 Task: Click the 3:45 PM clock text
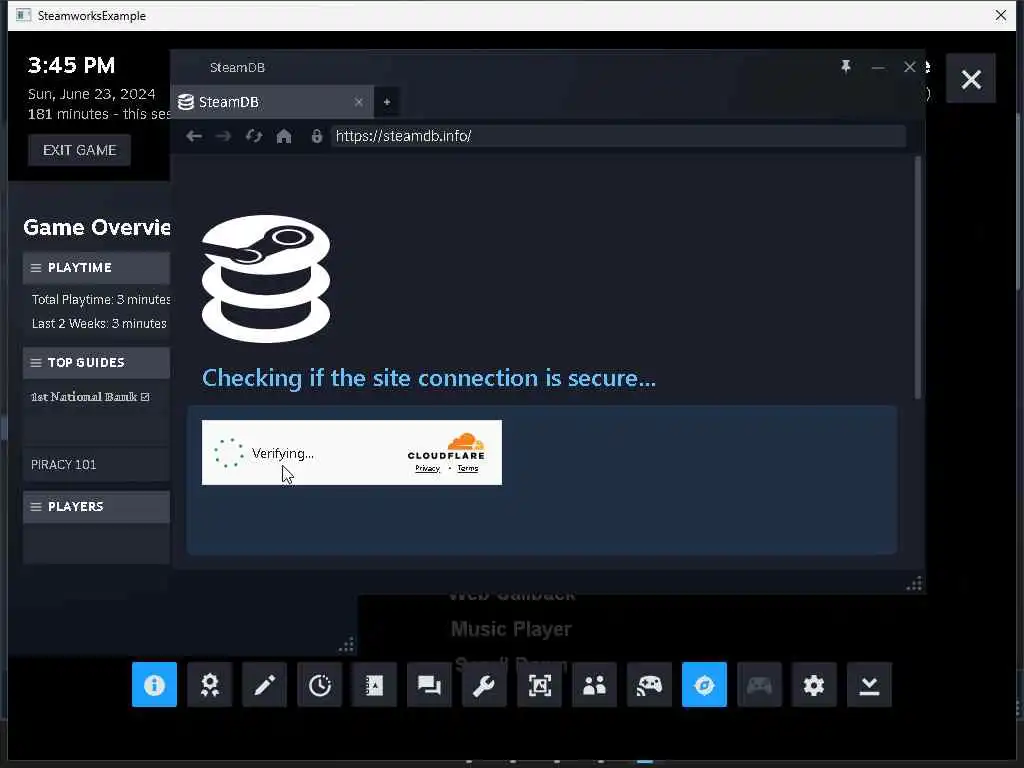coord(71,65)
